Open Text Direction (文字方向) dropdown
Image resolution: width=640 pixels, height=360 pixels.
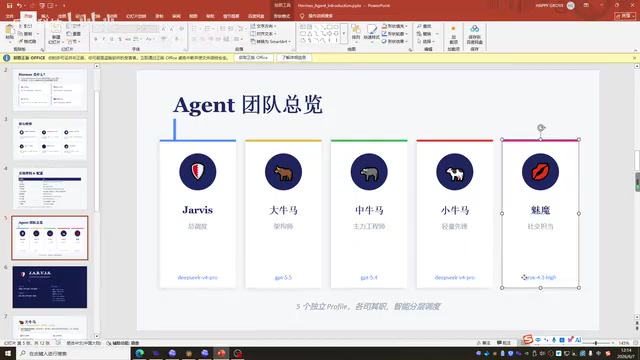point(263,26)
